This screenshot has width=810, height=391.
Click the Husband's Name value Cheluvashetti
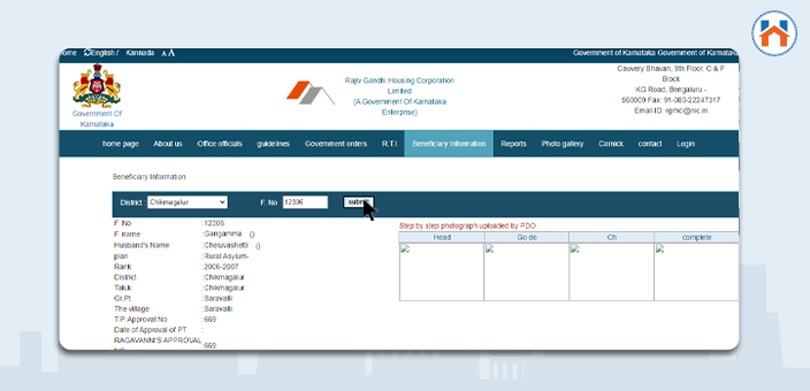226,245
